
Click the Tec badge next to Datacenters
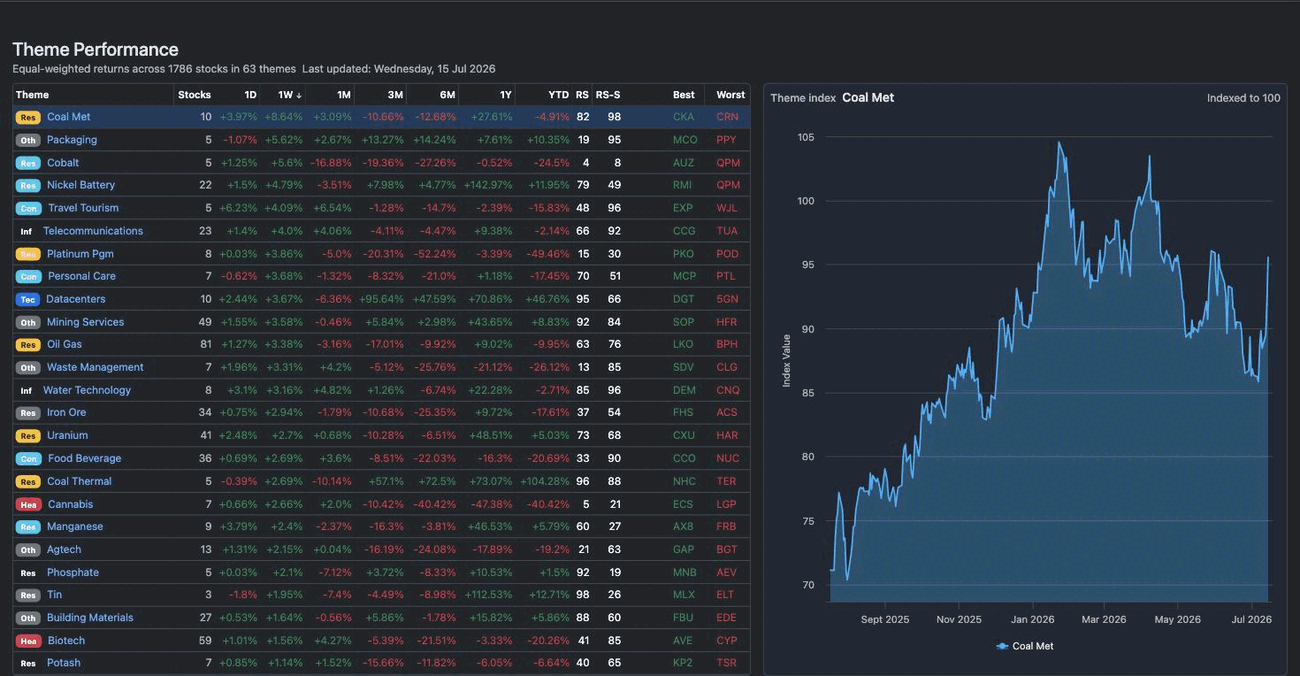pos(27,299)
